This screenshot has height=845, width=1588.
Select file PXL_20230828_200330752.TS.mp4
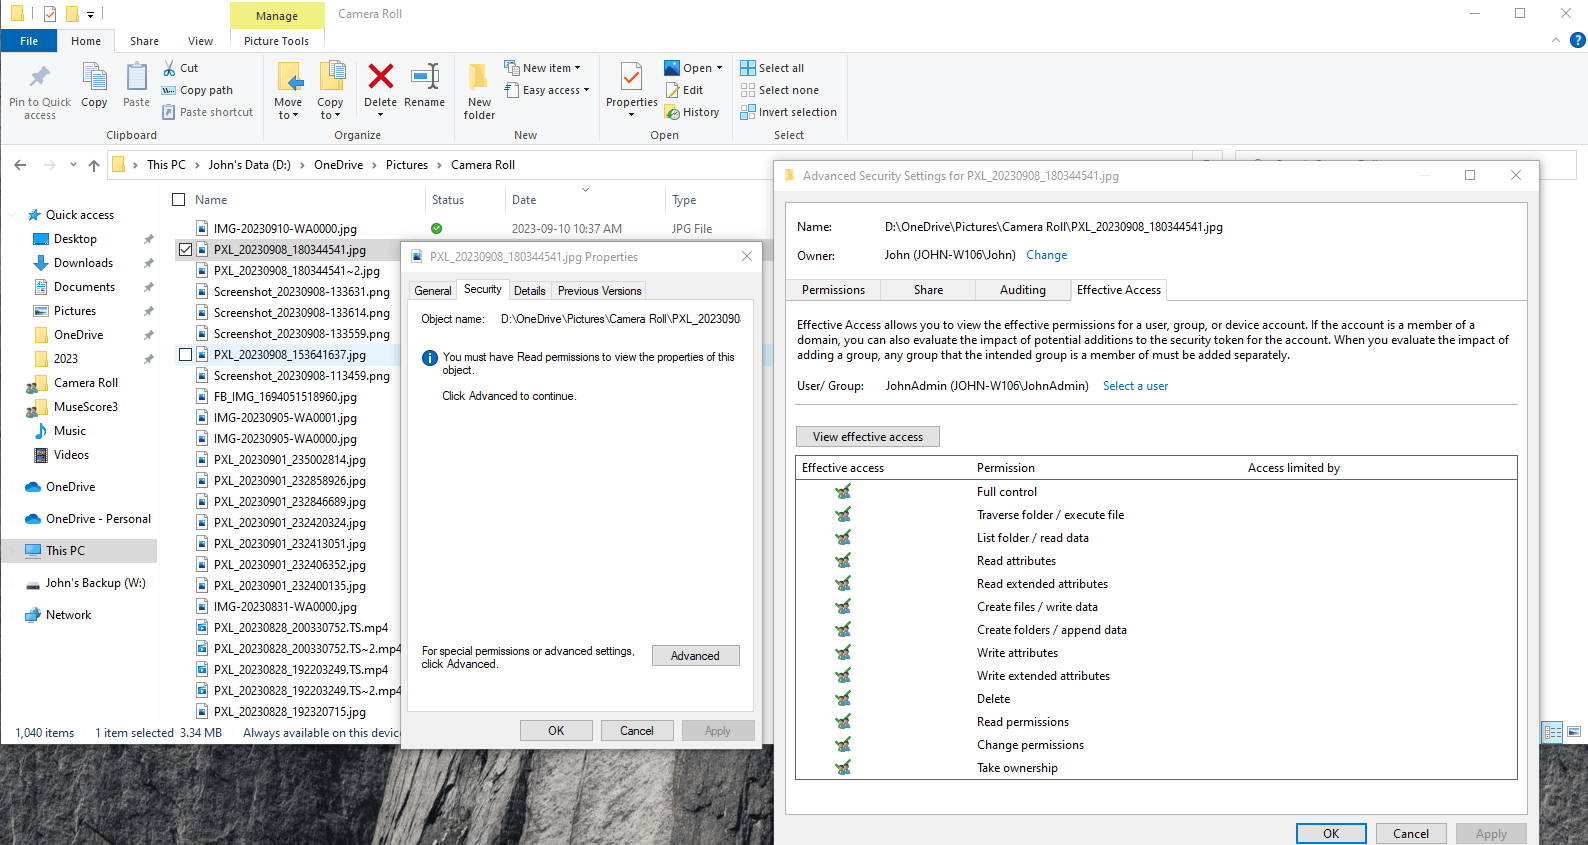point(300,628)
